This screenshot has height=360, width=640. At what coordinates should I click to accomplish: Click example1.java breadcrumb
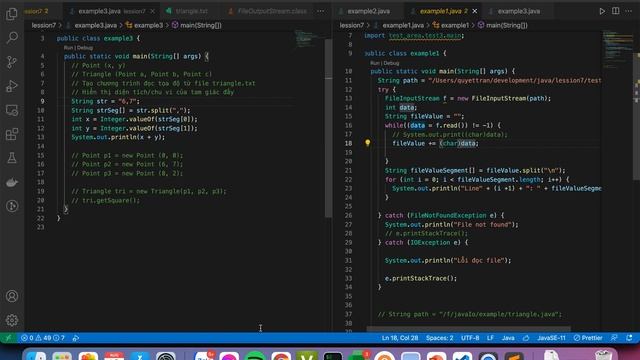pyautogui.click(x=403, y=25)
